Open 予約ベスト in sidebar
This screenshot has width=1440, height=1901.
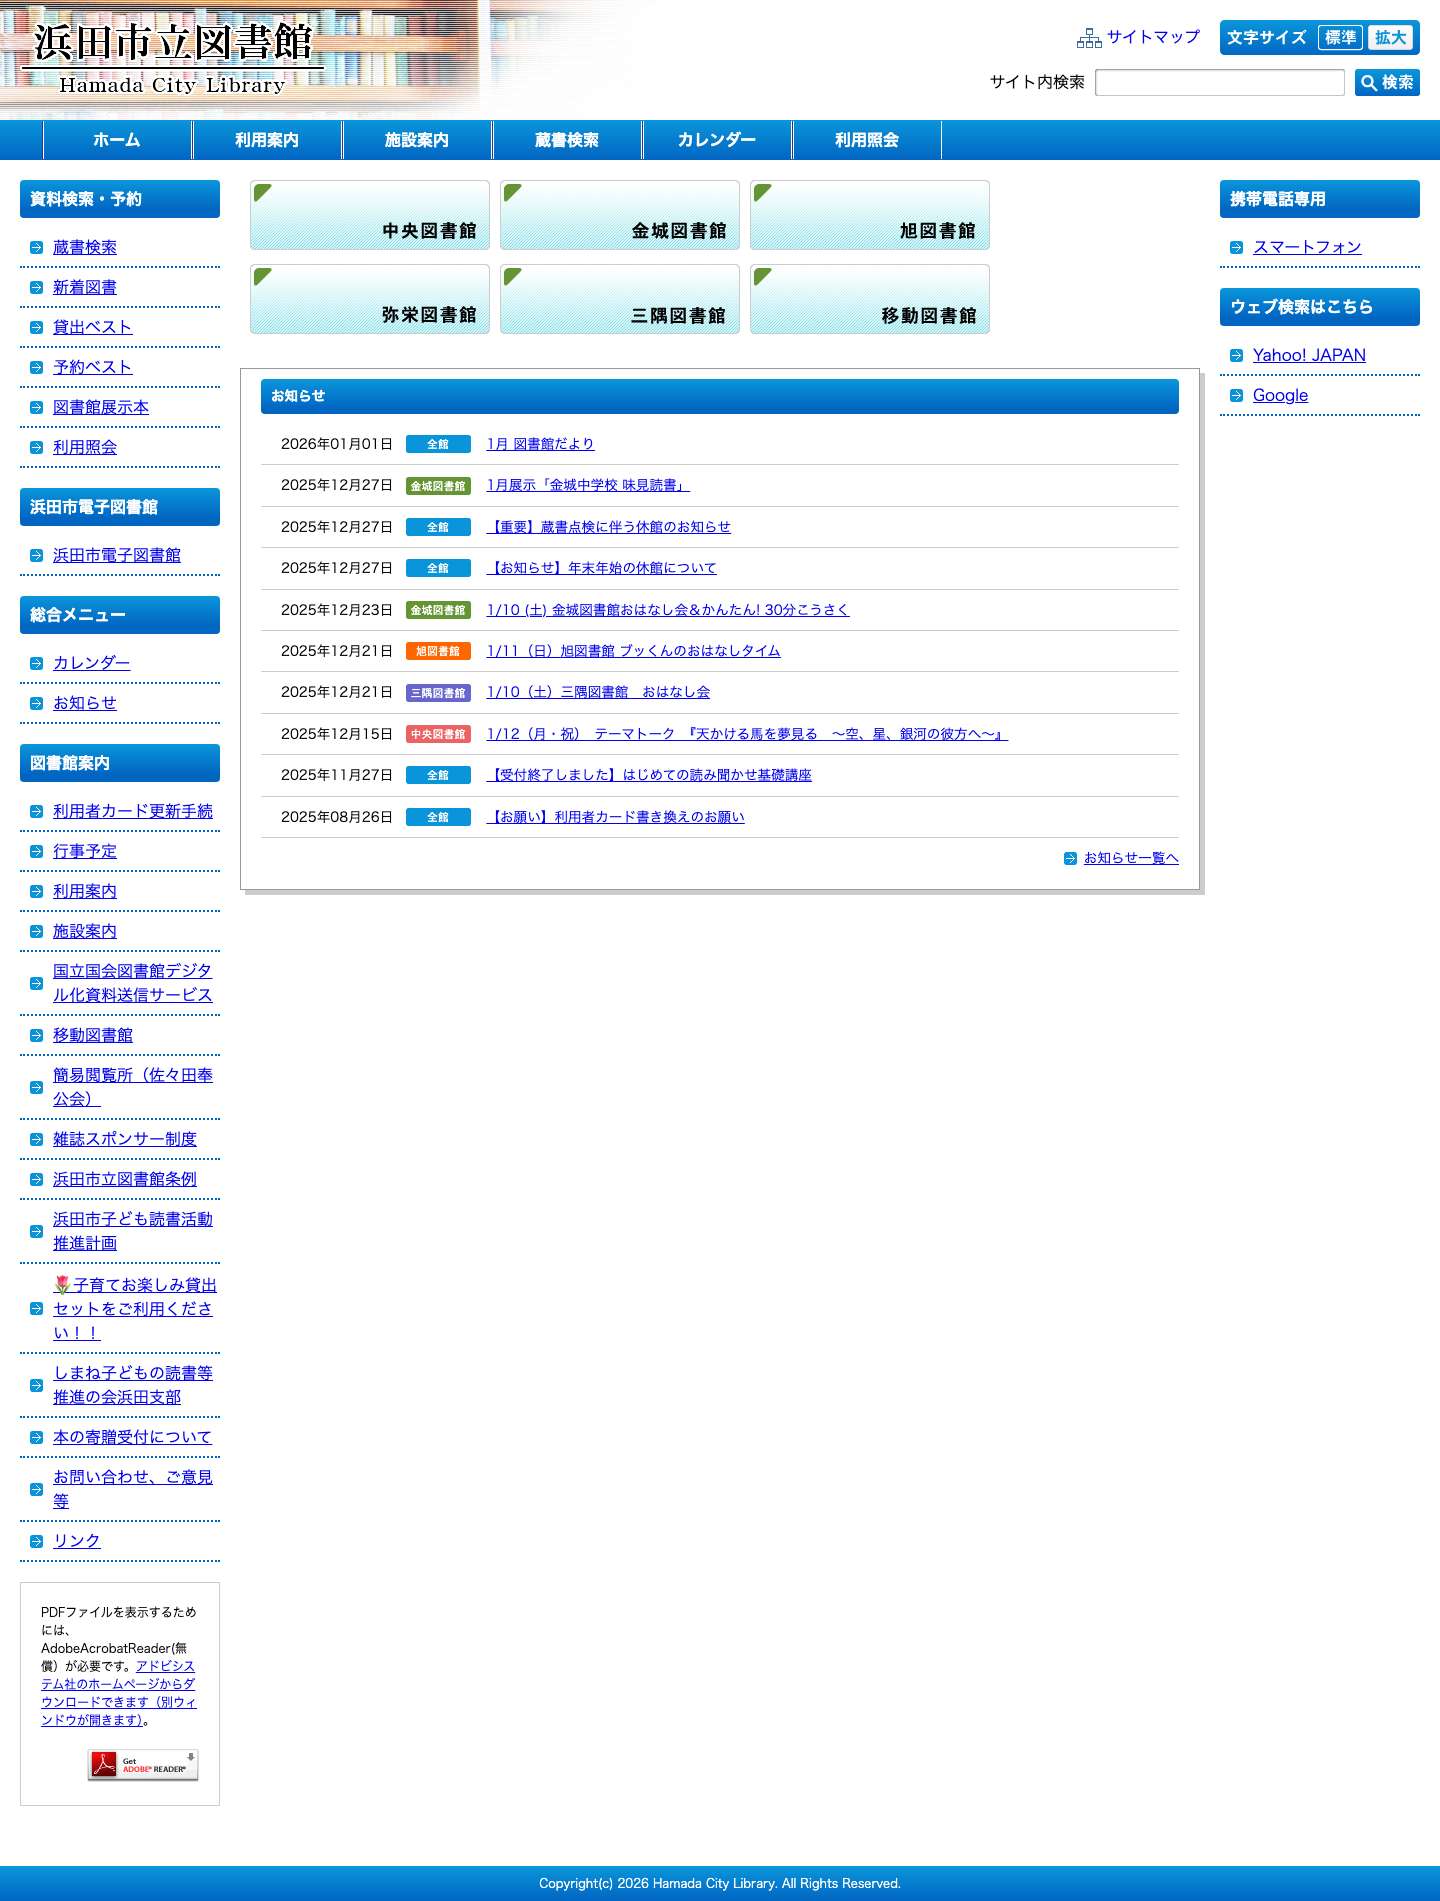tap(92, 367)
